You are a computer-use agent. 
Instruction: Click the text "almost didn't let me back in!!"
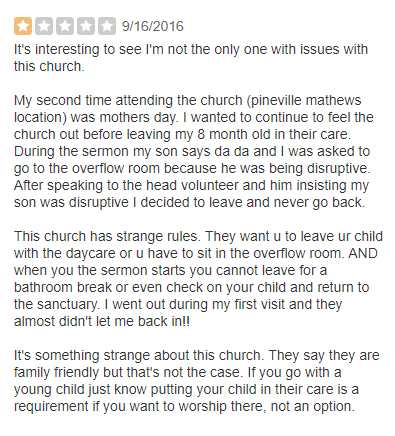coord(102,321)
